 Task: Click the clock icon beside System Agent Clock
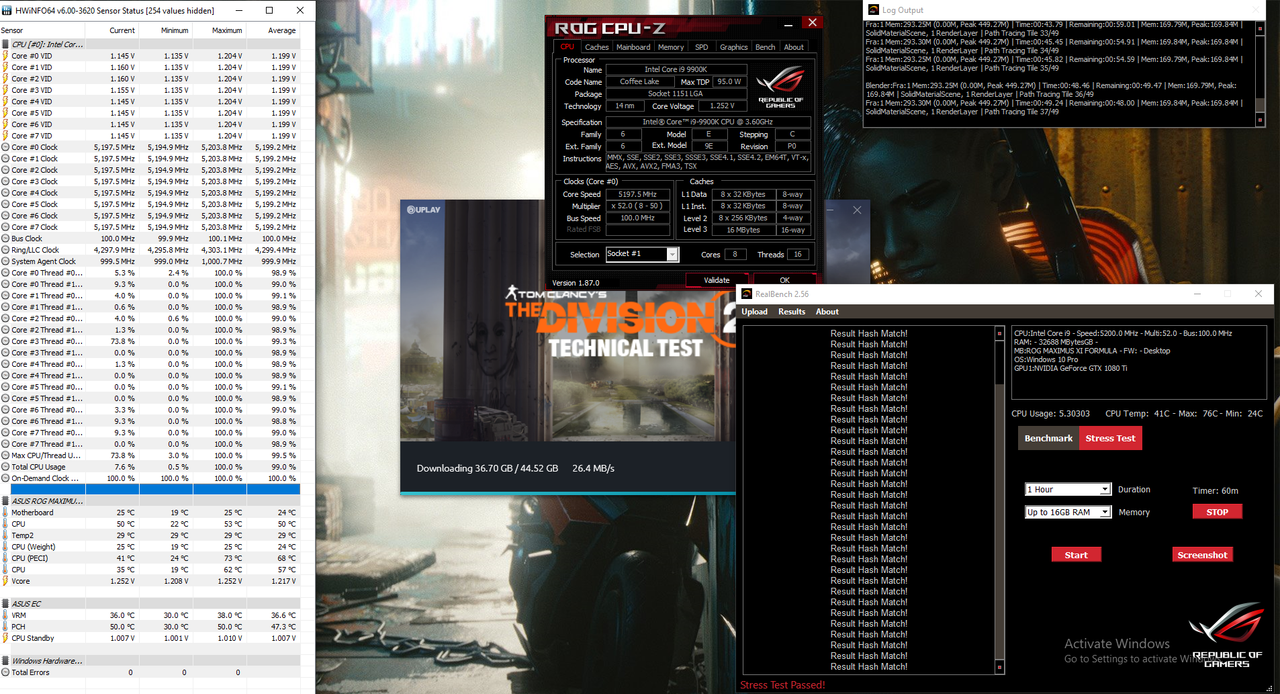(5, 261)
